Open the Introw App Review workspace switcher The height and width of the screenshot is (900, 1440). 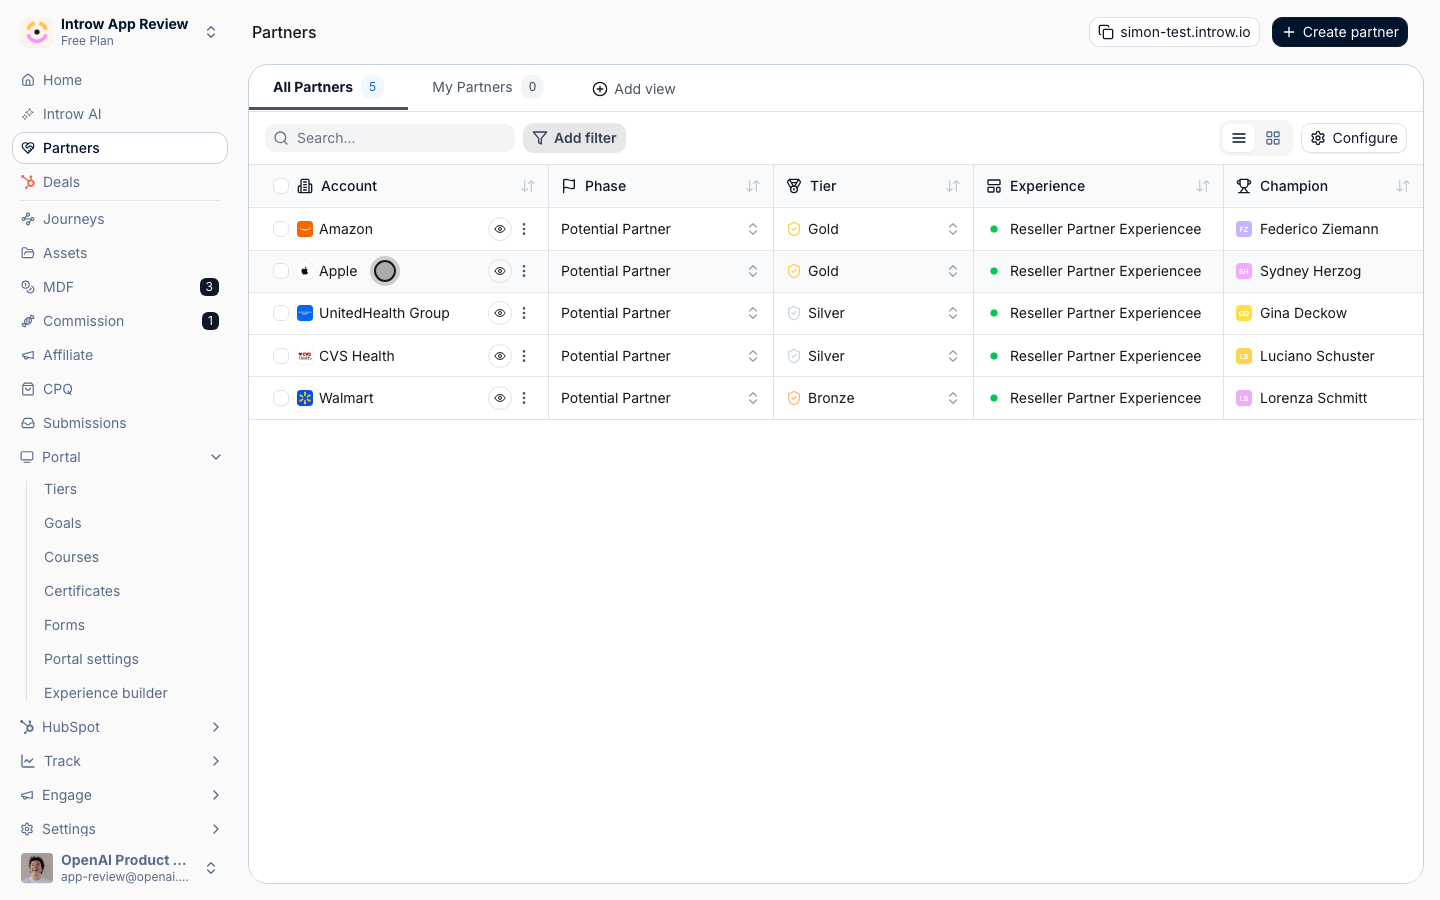tap(120, 32)
